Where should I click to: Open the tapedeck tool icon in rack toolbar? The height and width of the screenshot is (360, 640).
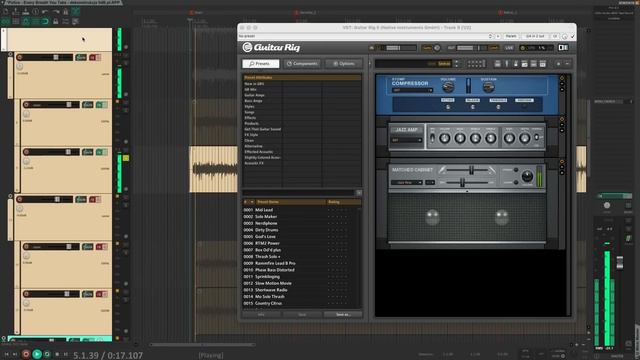pyautogui.click(x=497, y=64)
